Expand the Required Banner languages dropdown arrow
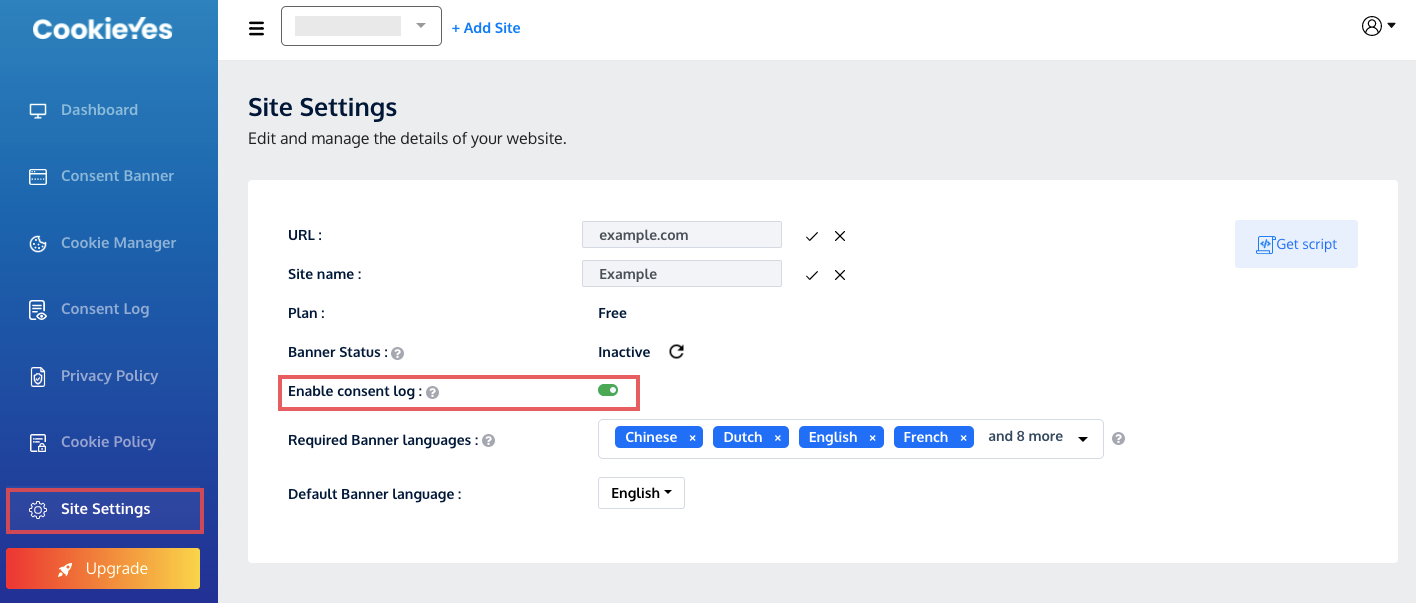The width and height of the screenshot is (1416, 603). [1083, 439]
